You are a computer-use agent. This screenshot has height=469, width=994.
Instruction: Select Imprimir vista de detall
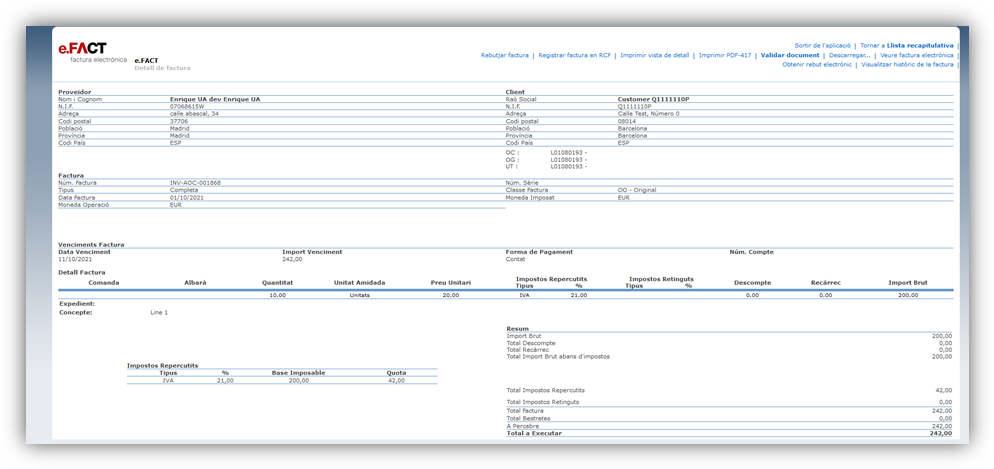[654, 55]
